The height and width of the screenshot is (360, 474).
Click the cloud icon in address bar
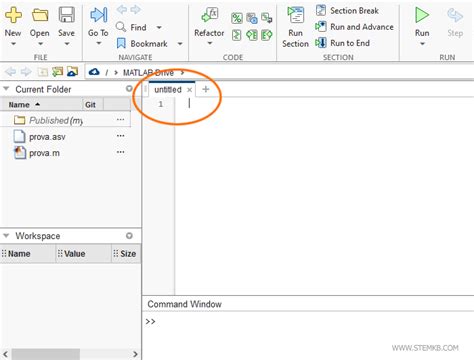click(x=94, y=72)
